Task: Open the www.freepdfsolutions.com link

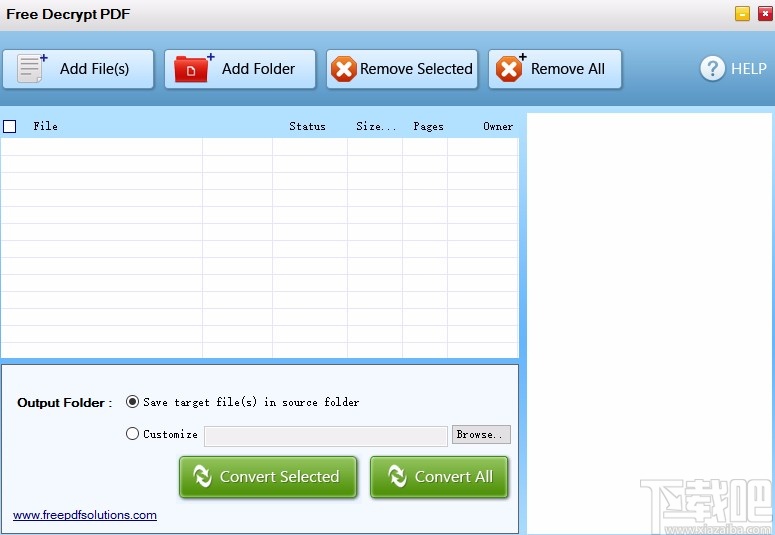Action: [85, 515]
